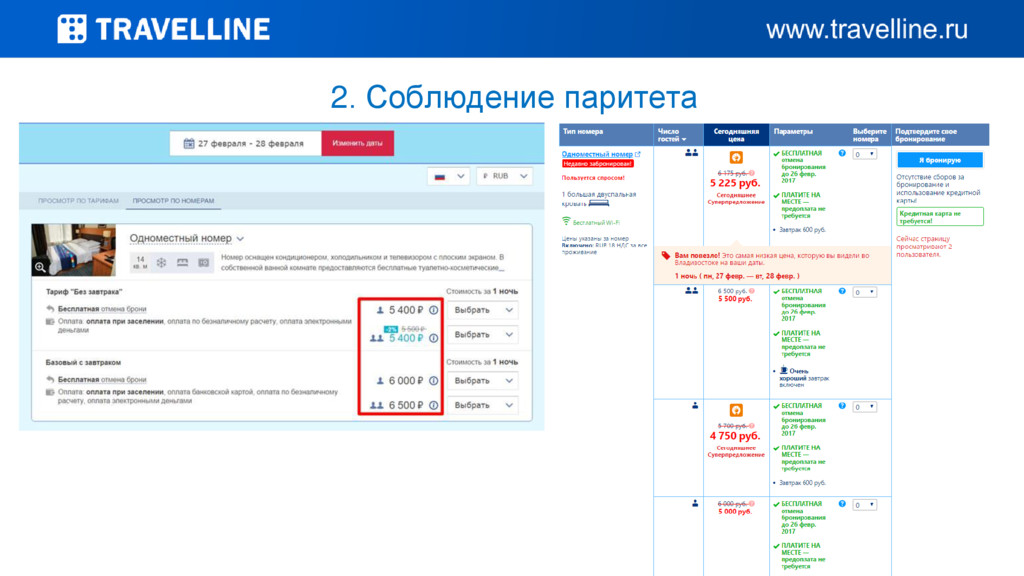
Task: Click the external link icon beside Одноместный номер link
Action: (x=638, y=154)
